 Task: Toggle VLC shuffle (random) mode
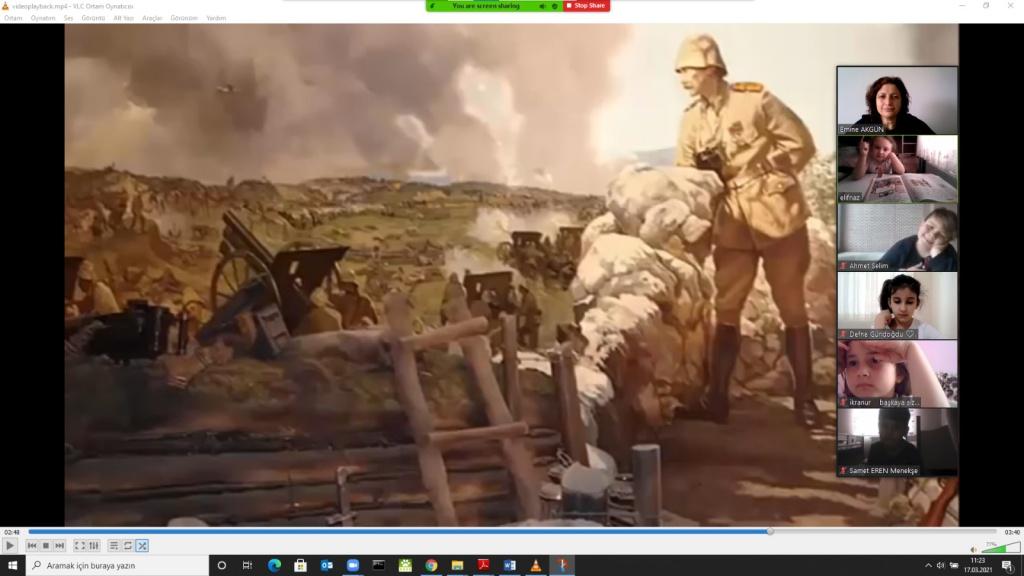point(142,545)
